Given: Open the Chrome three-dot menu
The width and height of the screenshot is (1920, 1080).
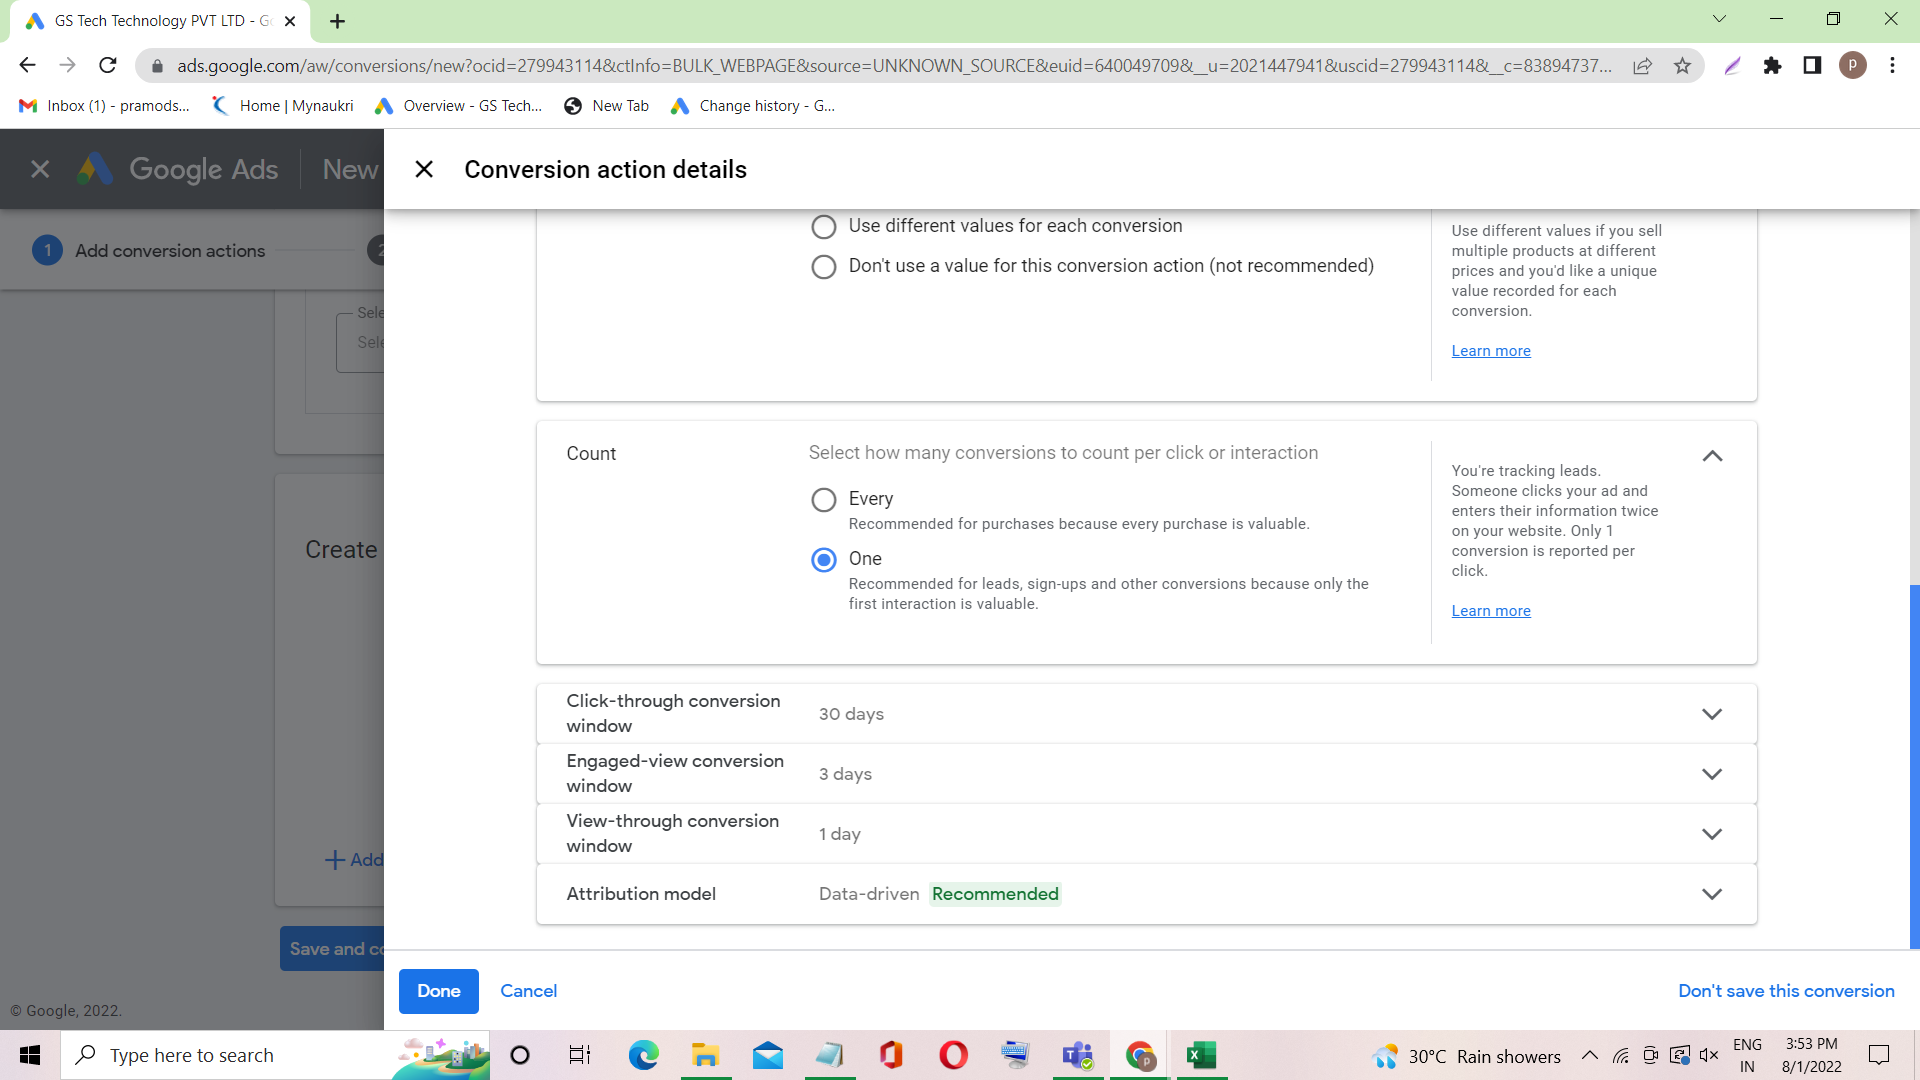Looking at the screenshot, I should coord(1892,66).
